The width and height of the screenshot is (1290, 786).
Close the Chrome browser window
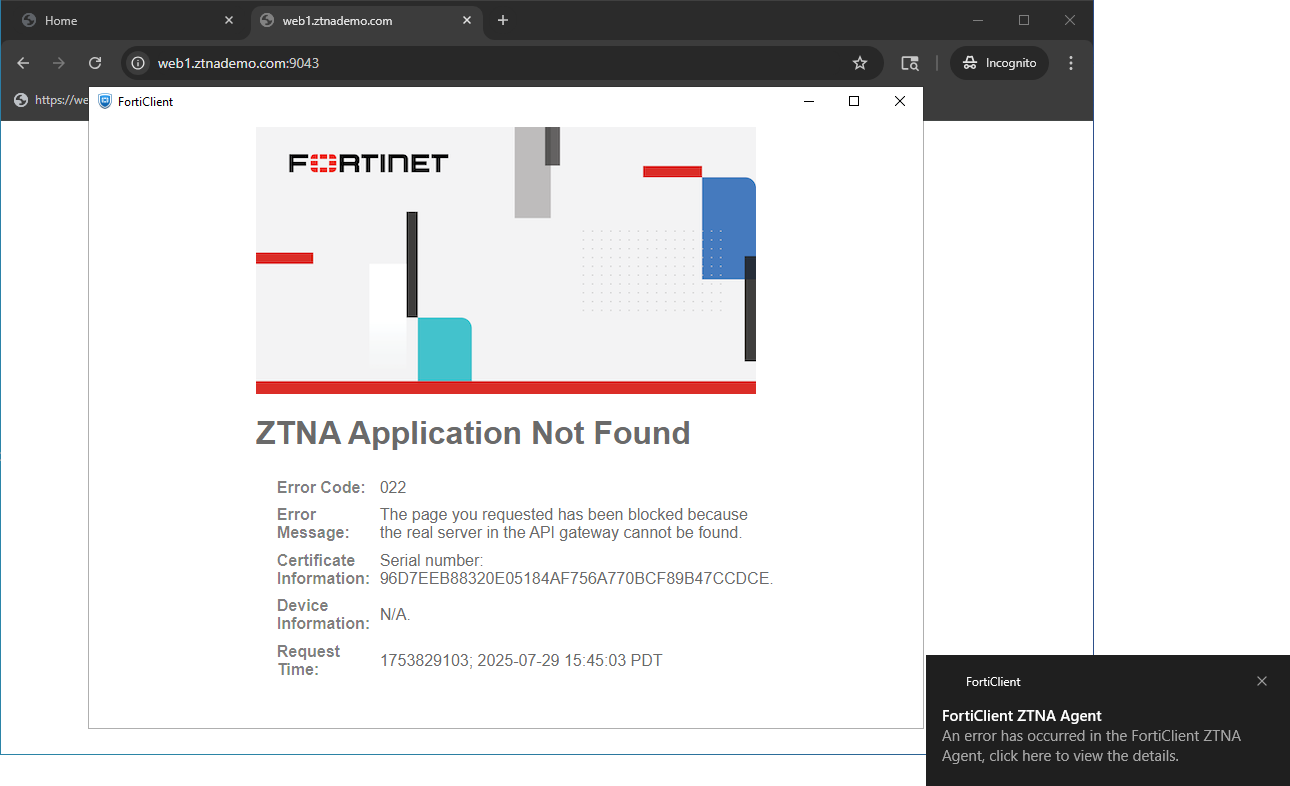(x=1070, y=20)
